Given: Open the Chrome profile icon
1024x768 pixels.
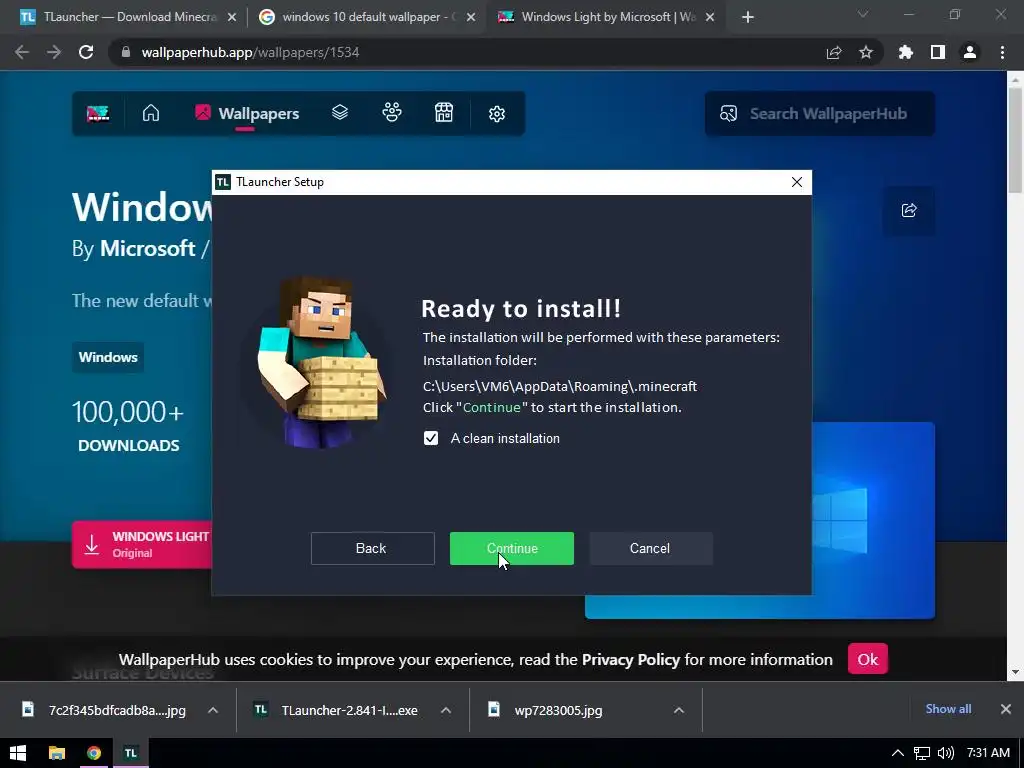Looking at the screenshot, I should (x=970, y=52).
